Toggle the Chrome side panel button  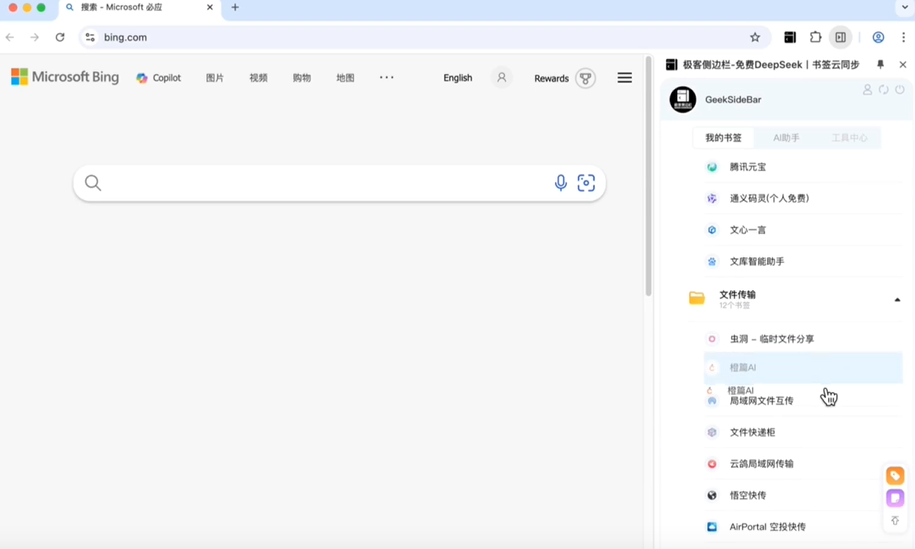pos(840,37)
